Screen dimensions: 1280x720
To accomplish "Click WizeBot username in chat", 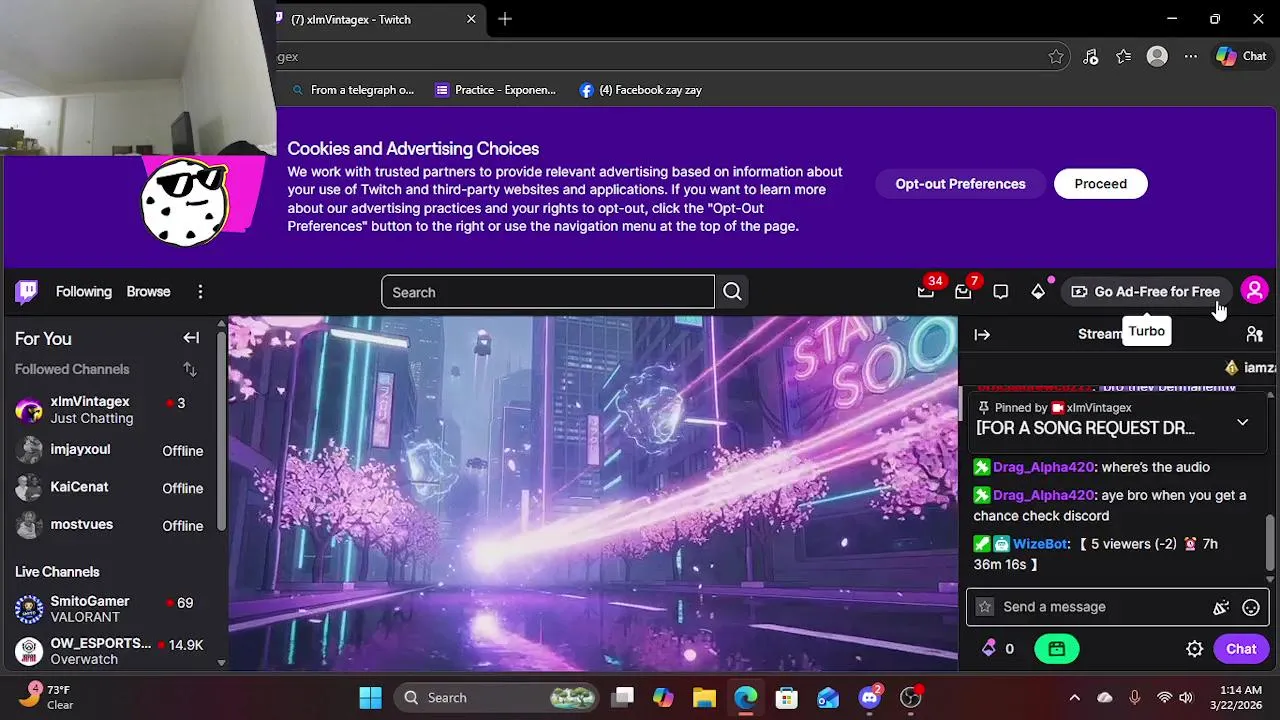I will 1040,544.
